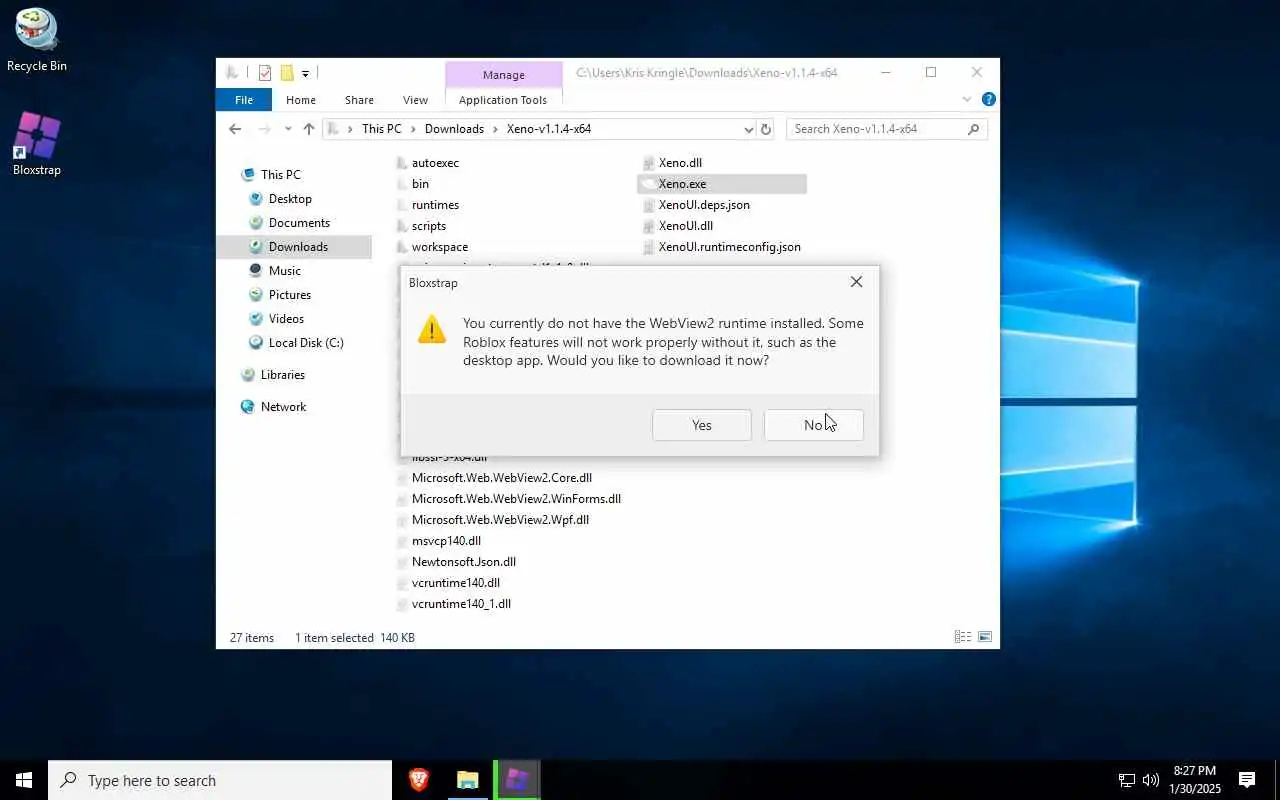Click the Properties quick access icon
This screenshot has width=1280, height=800.
(x=264, y=73)
